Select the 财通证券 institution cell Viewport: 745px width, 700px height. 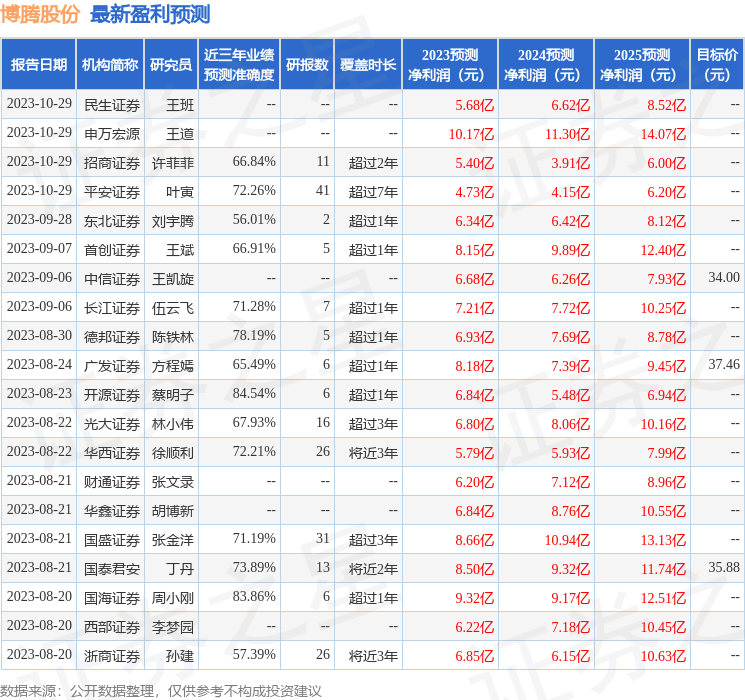point(112,482)
